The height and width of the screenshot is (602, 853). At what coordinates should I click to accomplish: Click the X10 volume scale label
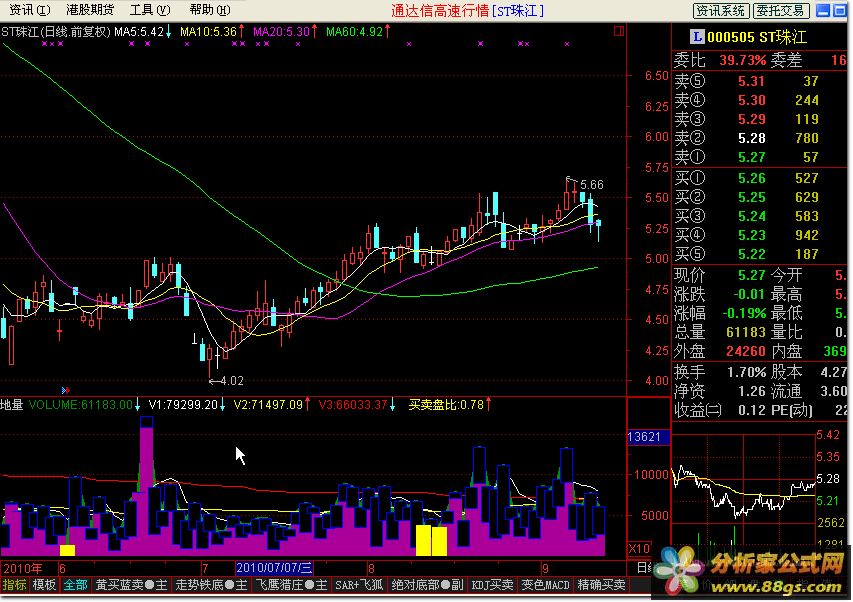pyautogui.click(x=639, y=548)
